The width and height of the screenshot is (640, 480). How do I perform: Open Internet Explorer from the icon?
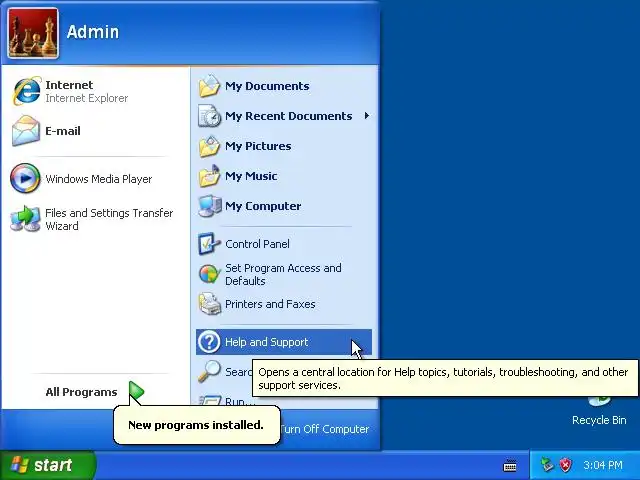tap(27, 91)
